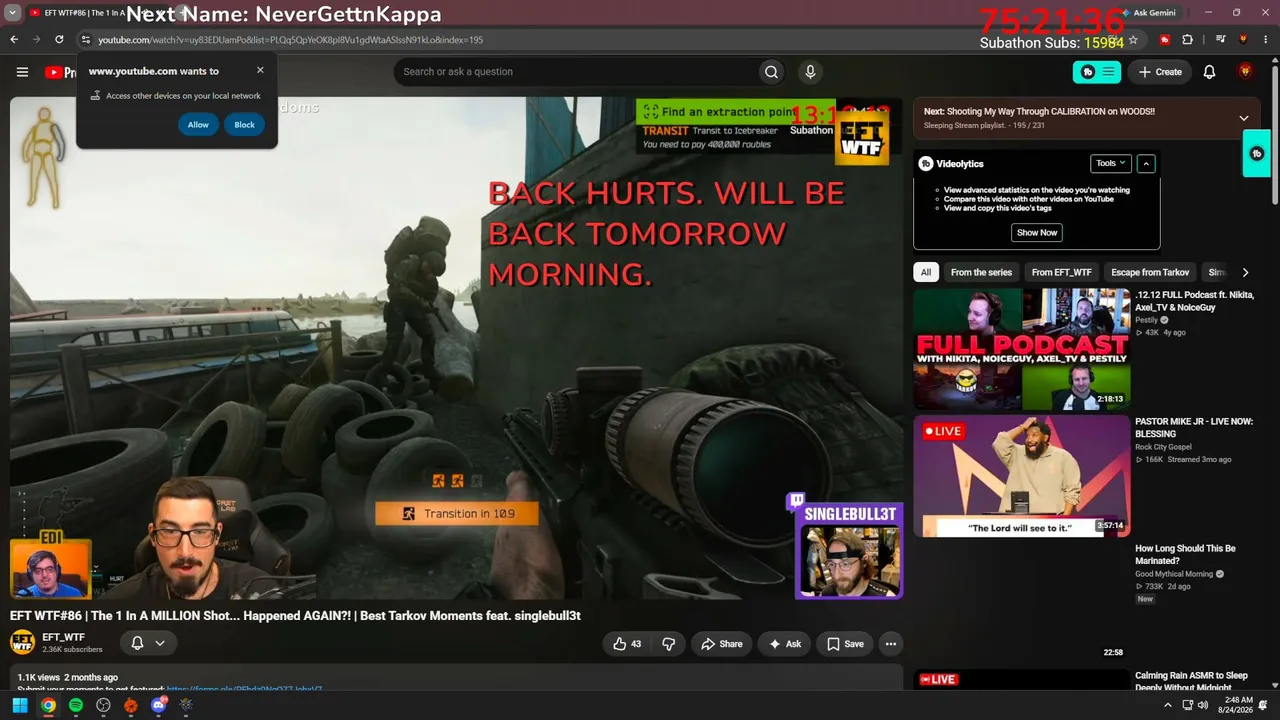Switch to the EFT WTF#86 browser tab

pyautogui.click(x=97, y=13)
